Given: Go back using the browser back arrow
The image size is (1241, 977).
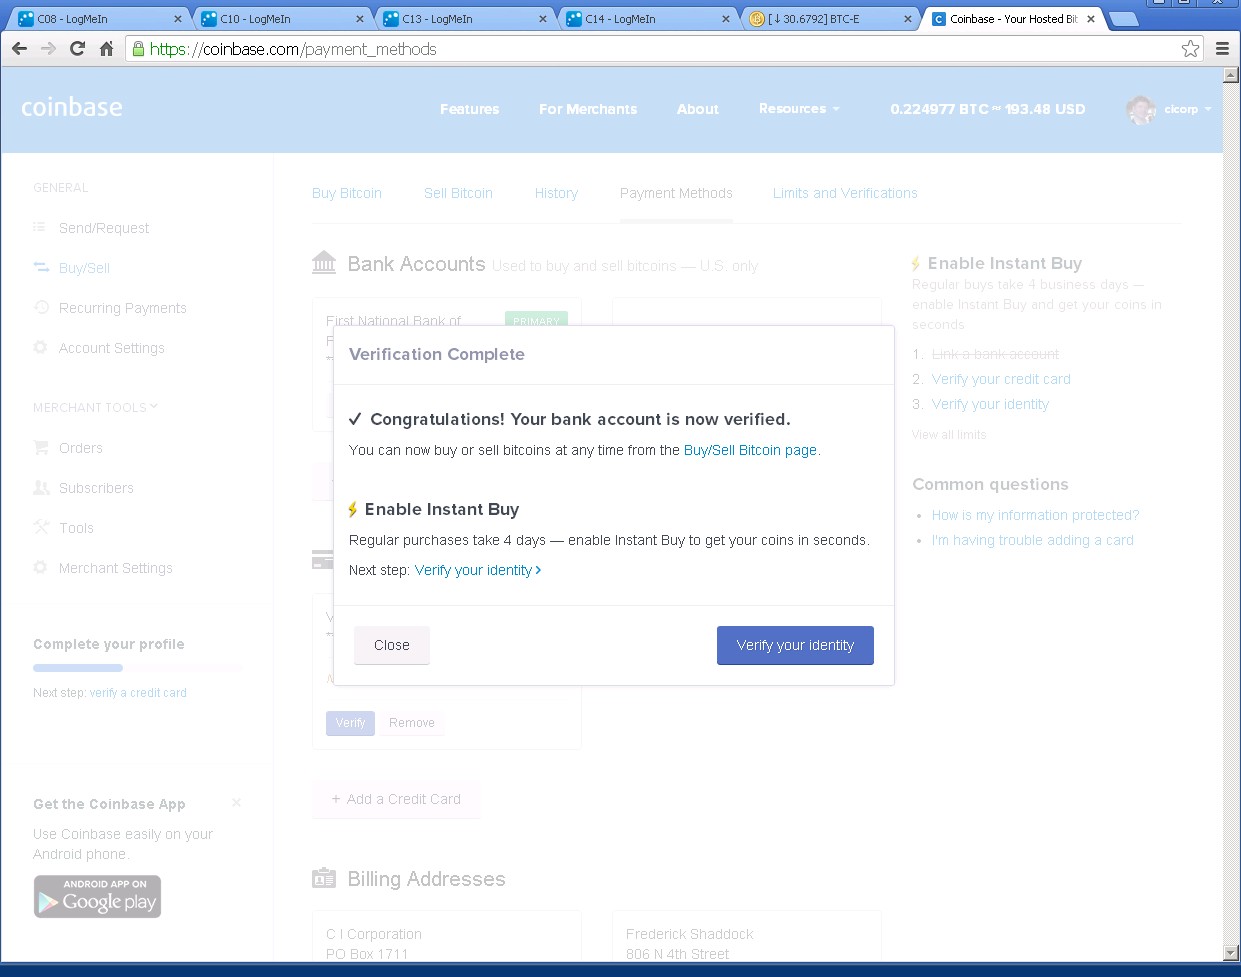Looking at the screenshot, I should 19,48.
